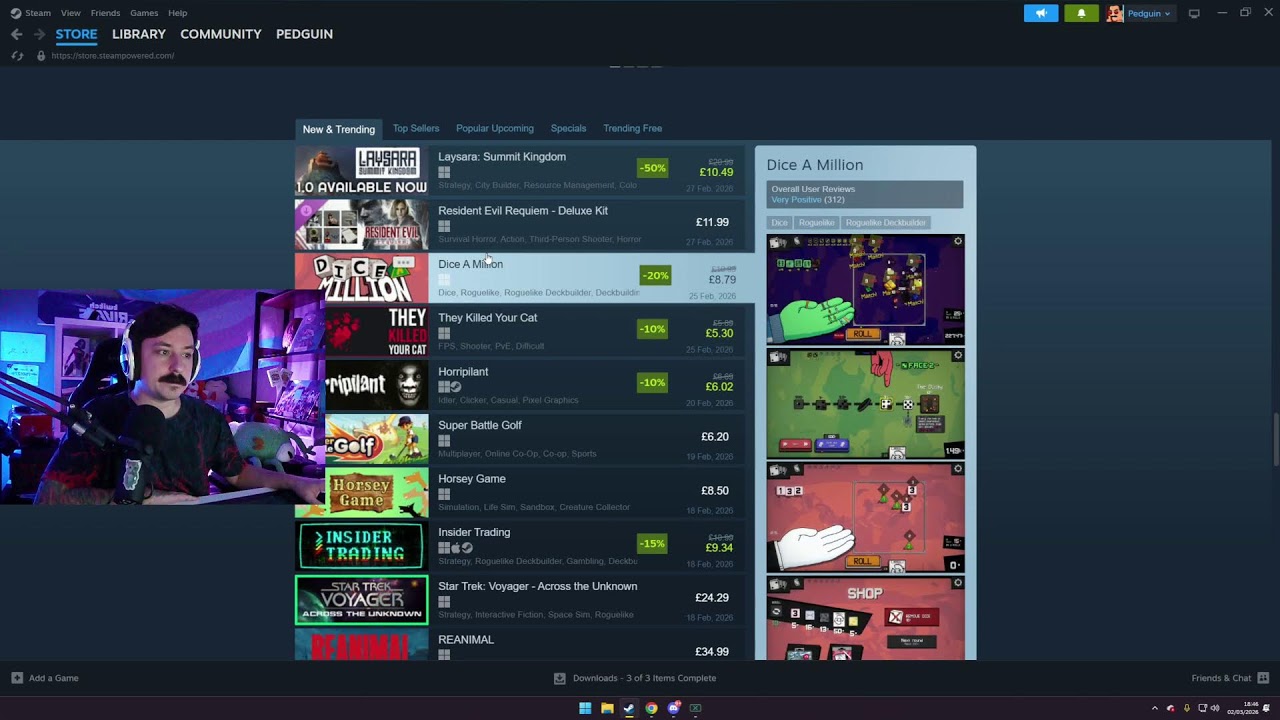1280x720 pixels.
Task: Open the Games menu
Action: (x=144, y=13)
